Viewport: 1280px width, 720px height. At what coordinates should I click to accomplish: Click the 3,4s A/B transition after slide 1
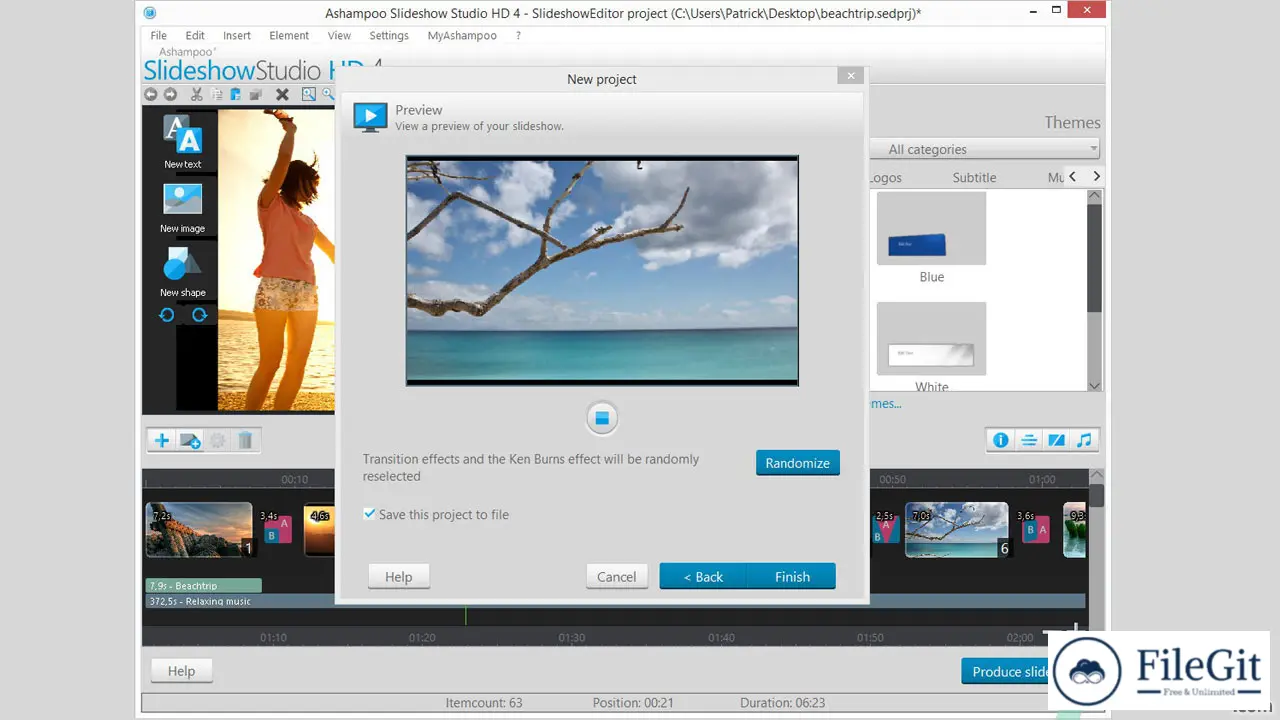tap(276, 528)
